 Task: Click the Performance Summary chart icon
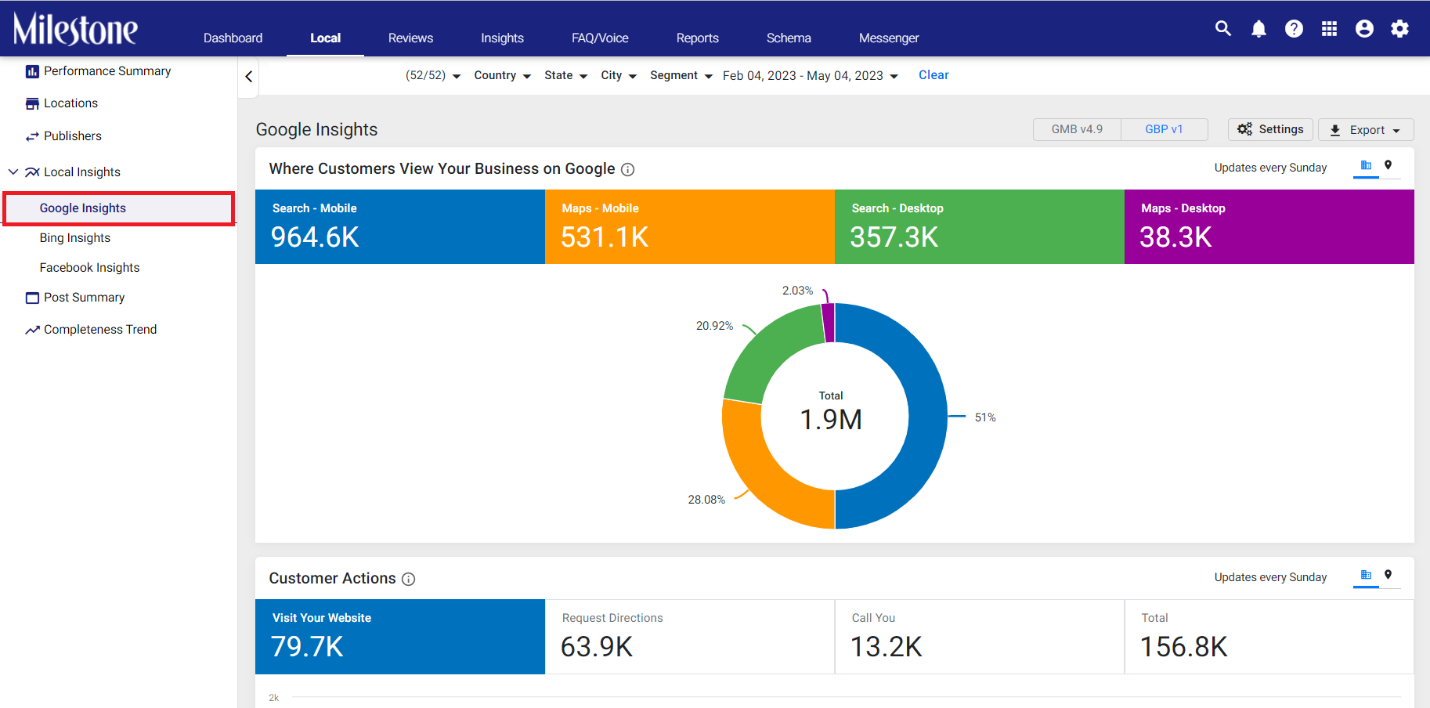[32, 71]
